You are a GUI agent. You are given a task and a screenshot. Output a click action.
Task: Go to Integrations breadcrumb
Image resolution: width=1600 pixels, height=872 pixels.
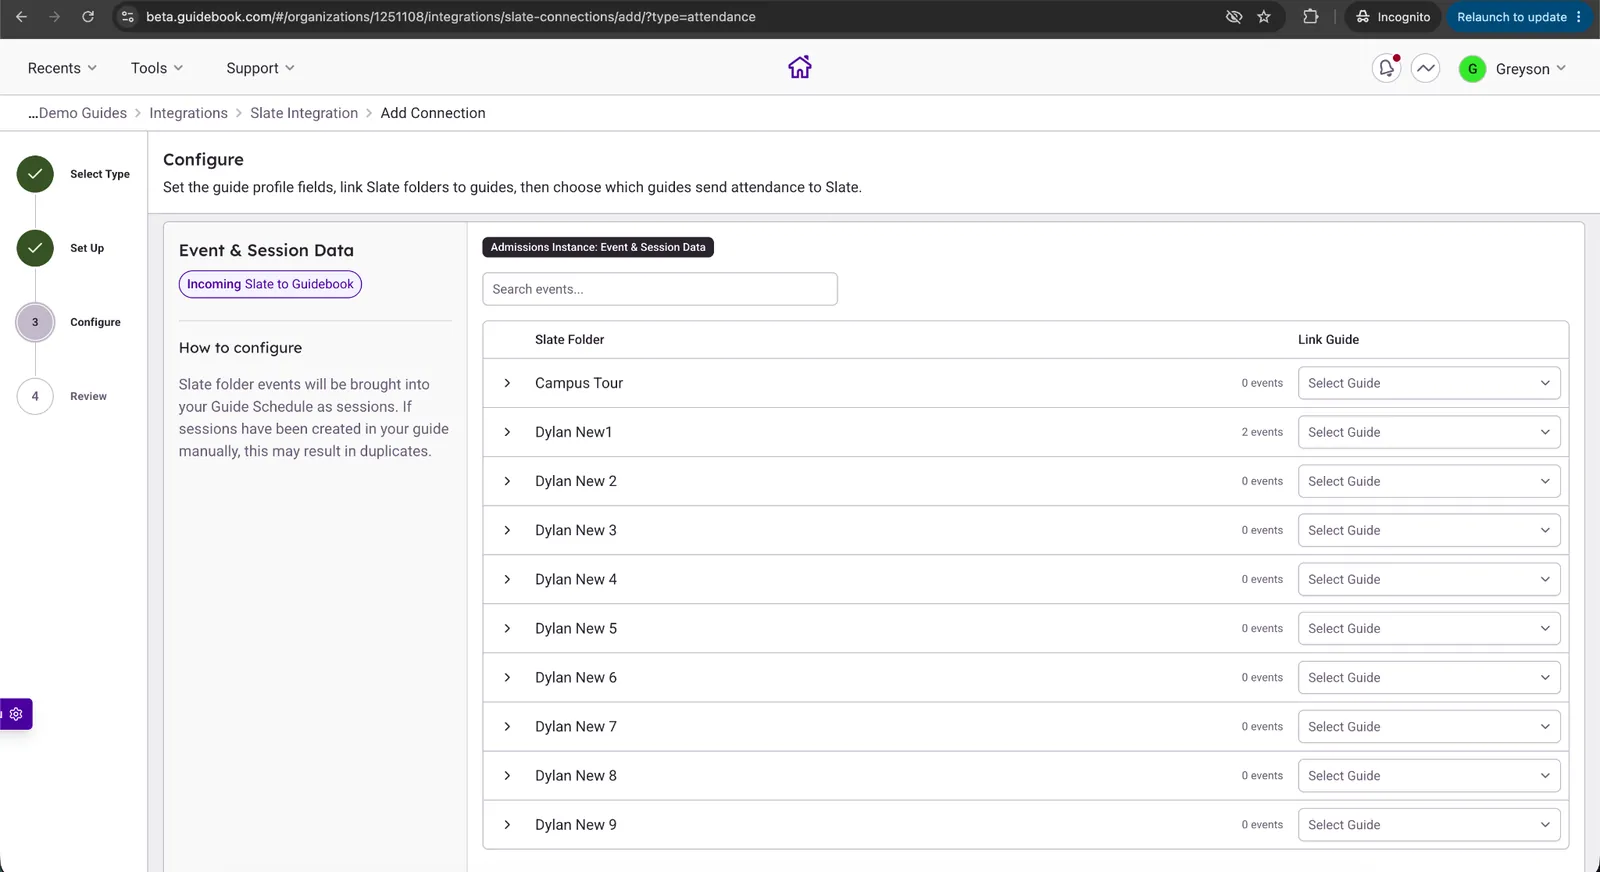point(188,113)
